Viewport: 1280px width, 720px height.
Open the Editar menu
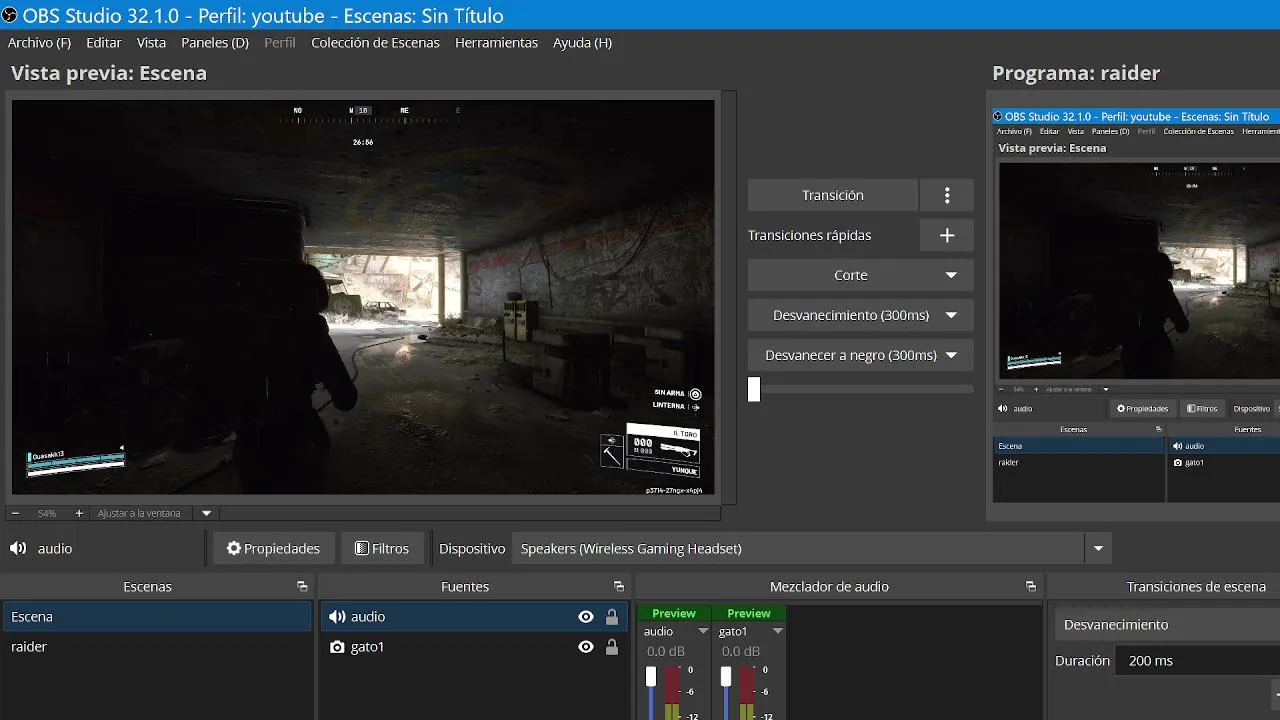104,43
